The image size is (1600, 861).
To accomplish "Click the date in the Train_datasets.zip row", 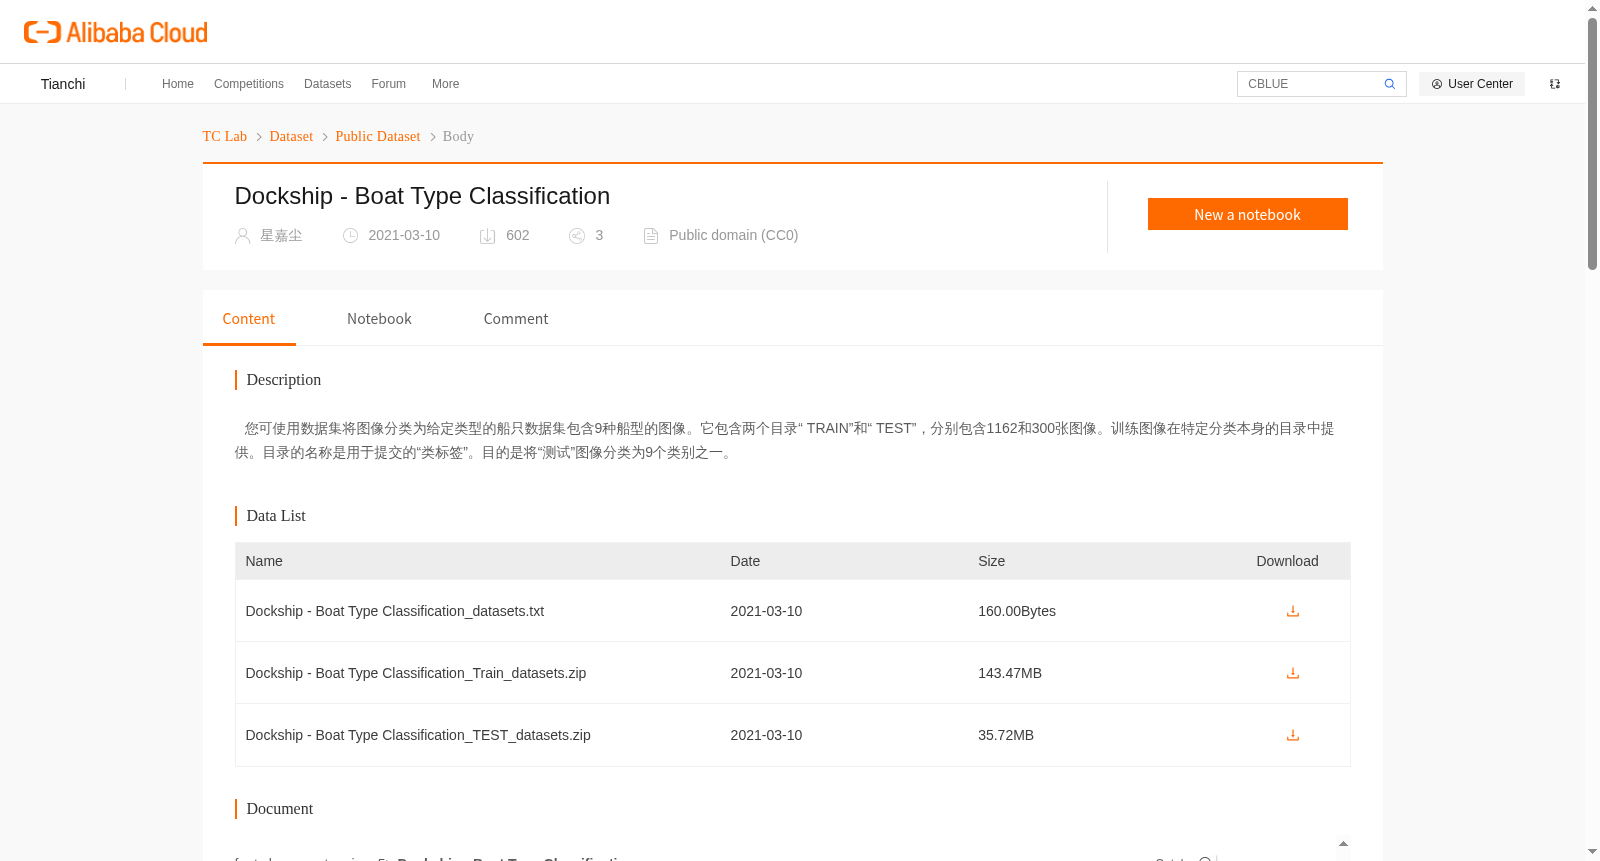I will coord(766,673).
